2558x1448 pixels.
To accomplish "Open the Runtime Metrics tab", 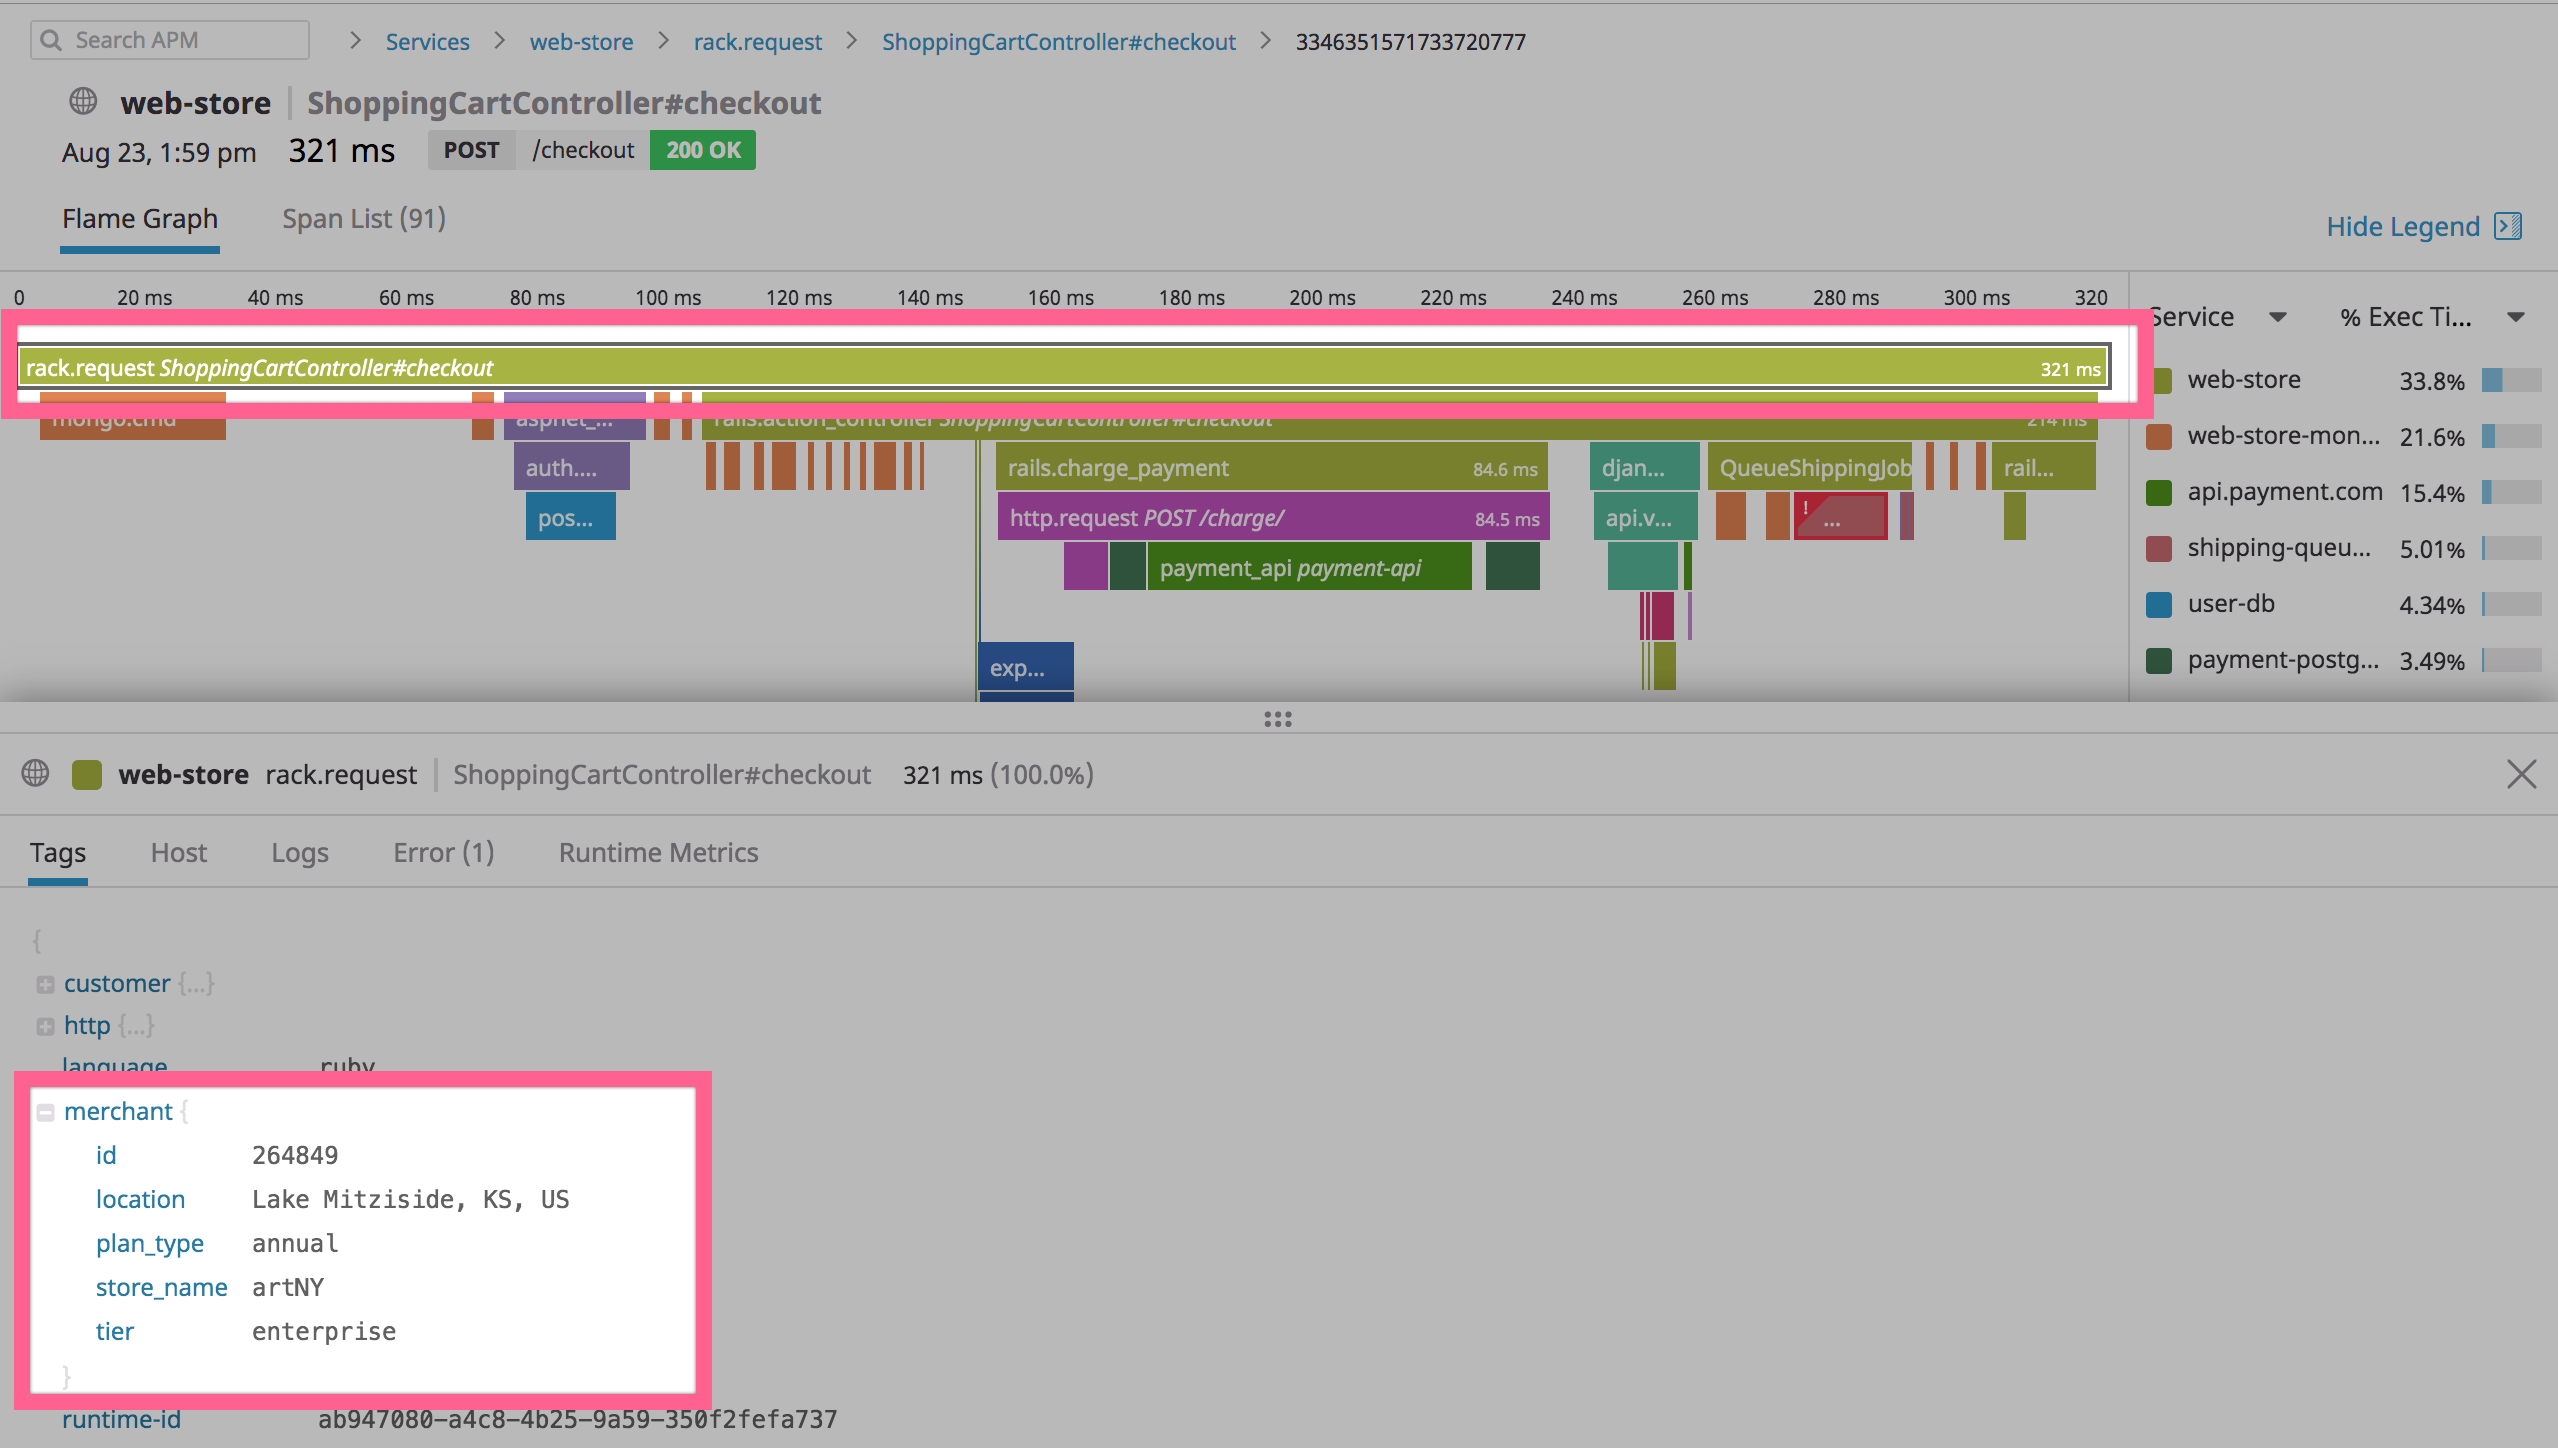I will [658, 852].
